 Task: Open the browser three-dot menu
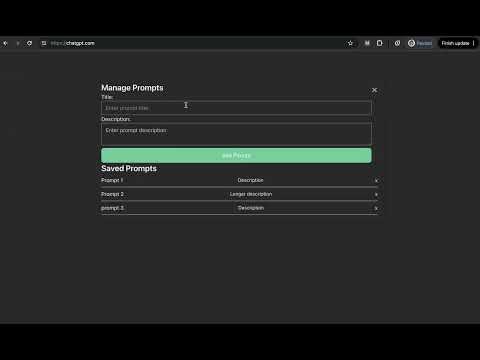[473, 43]
